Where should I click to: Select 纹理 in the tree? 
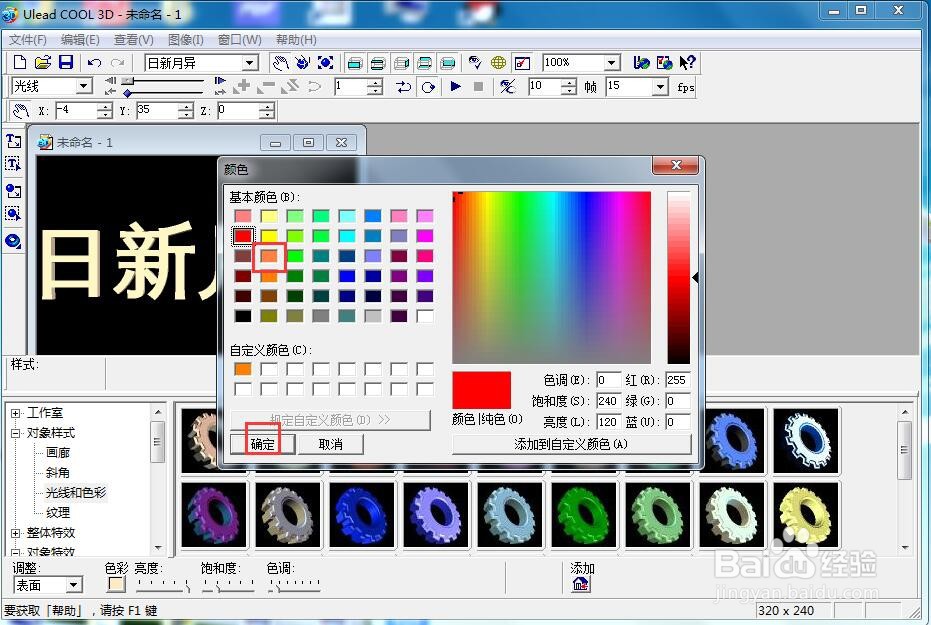pos(58,513)
